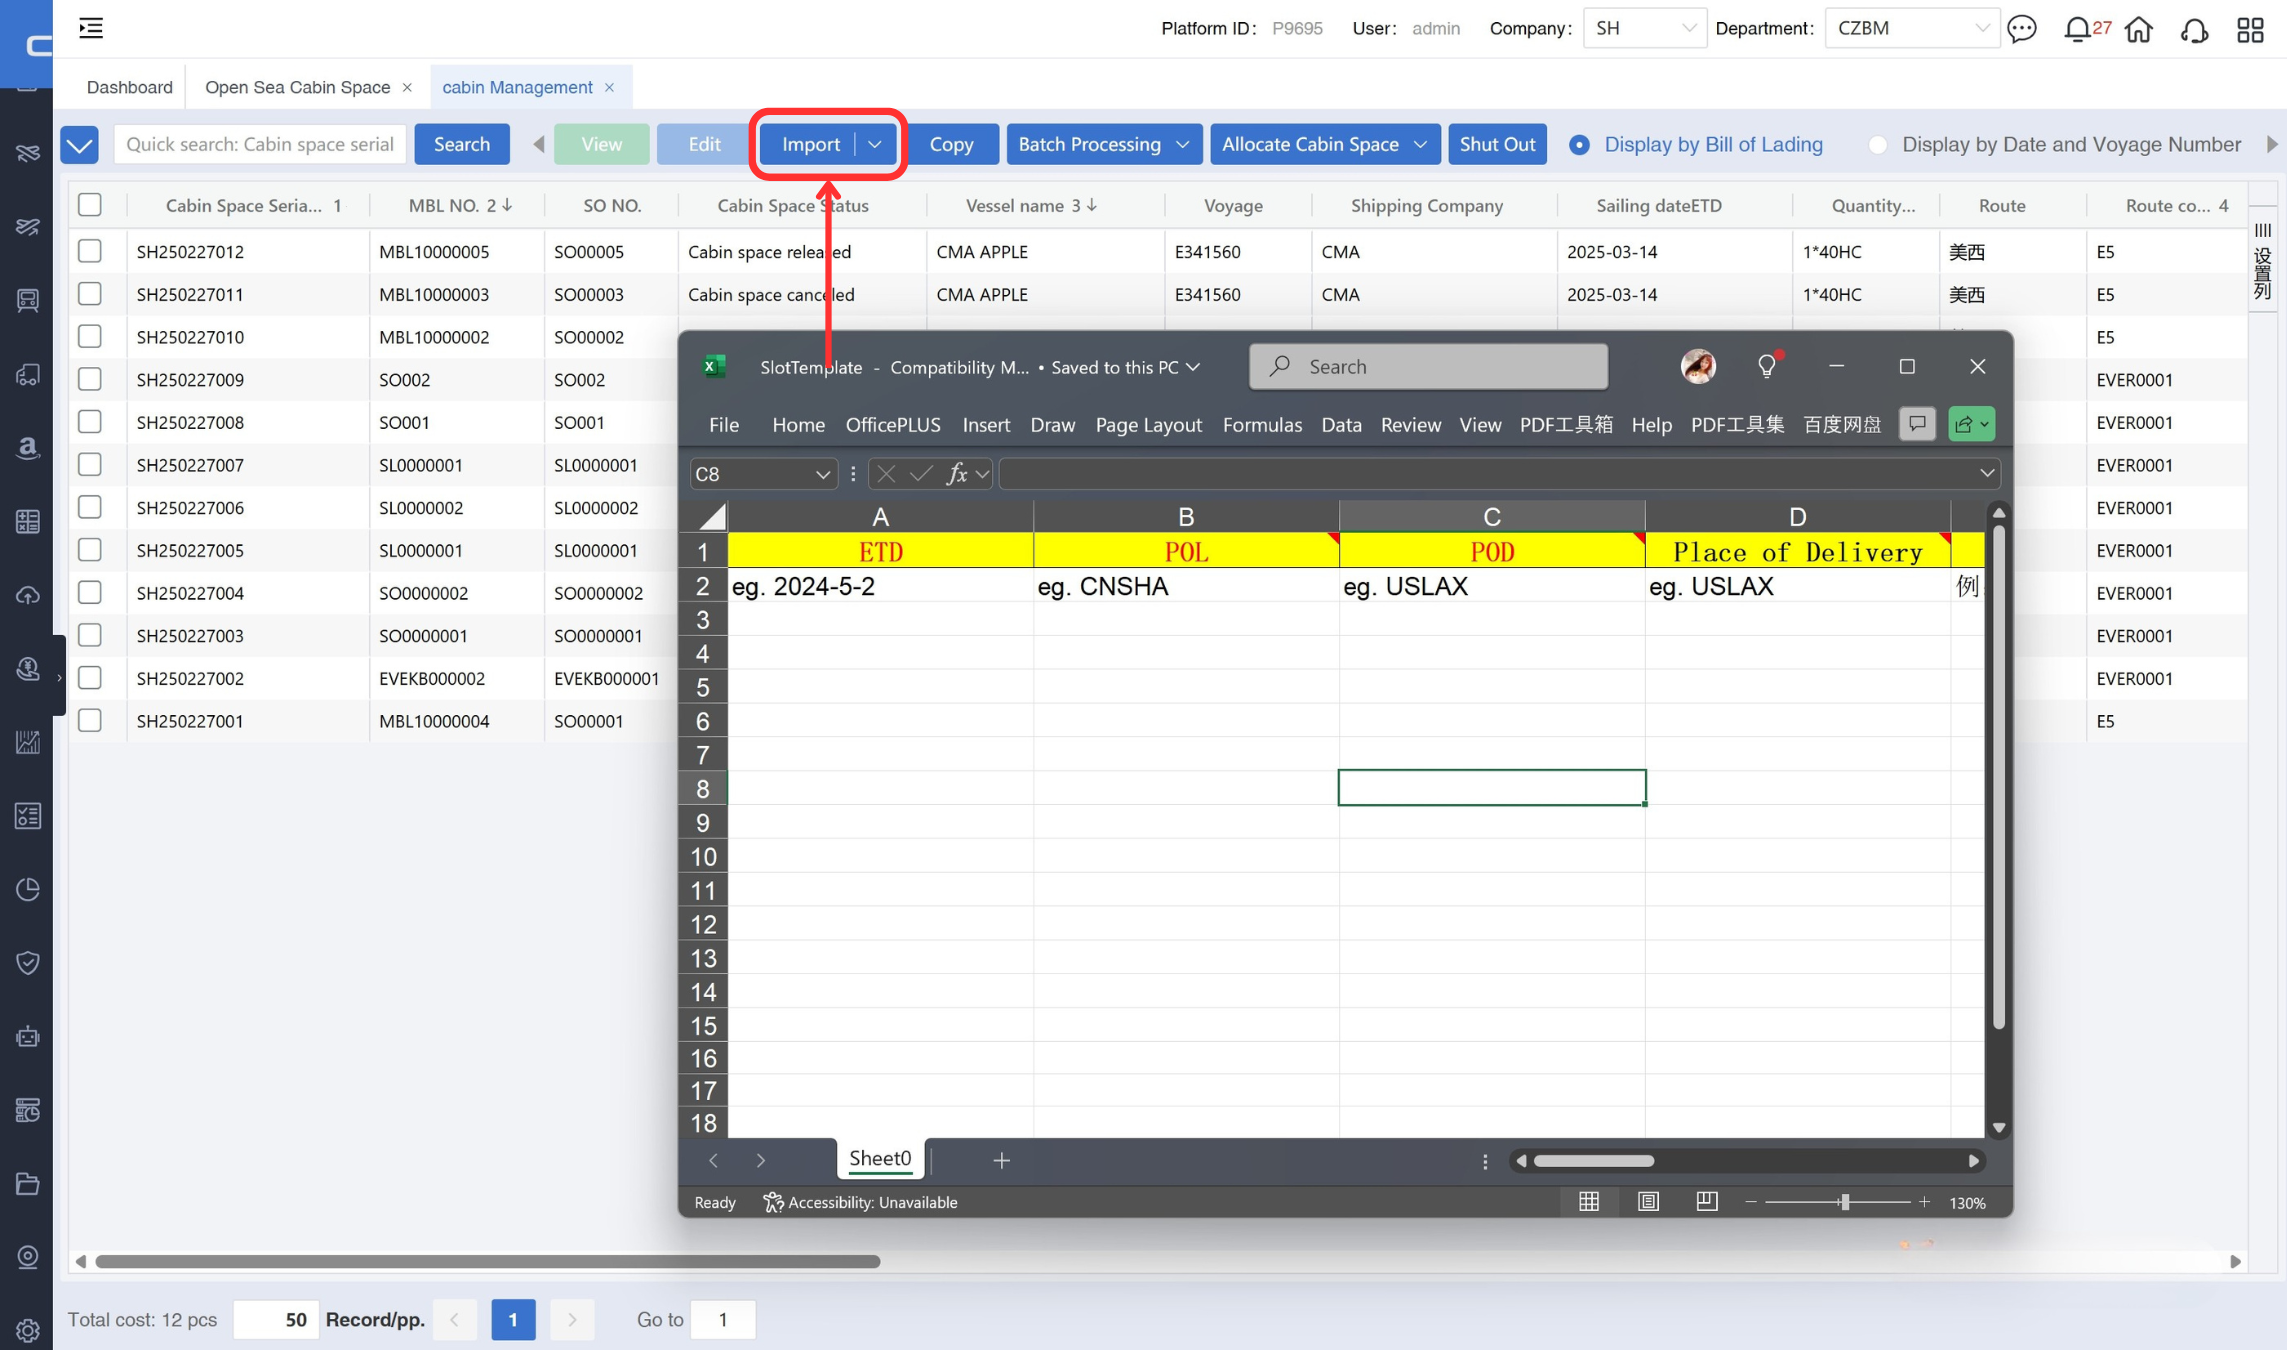Open the Department CZBM dropdown
The image size is (2287, 1350).
1912,28
